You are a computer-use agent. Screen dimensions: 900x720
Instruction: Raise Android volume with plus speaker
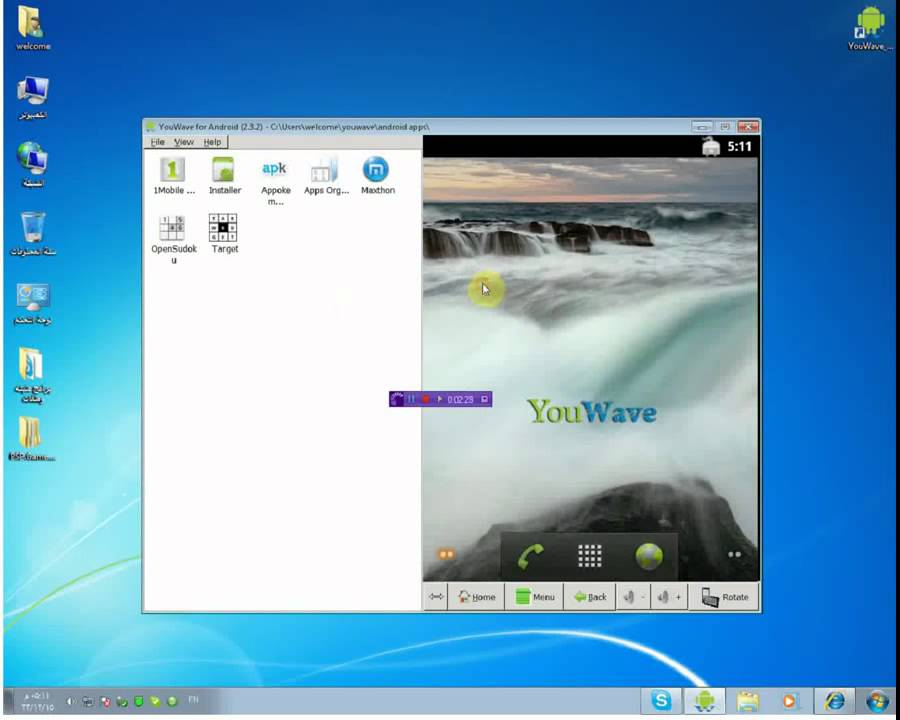pos(669,597)
